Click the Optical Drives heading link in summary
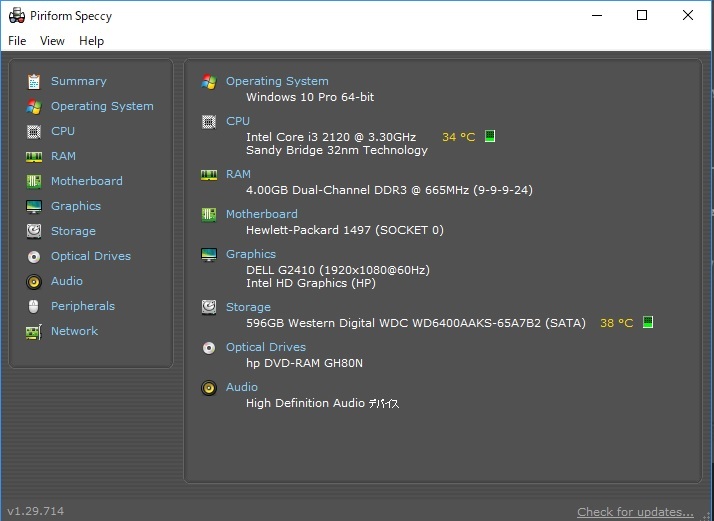This screenshot has height=521, width=714. pyautogui.click(x=266, y=347)
